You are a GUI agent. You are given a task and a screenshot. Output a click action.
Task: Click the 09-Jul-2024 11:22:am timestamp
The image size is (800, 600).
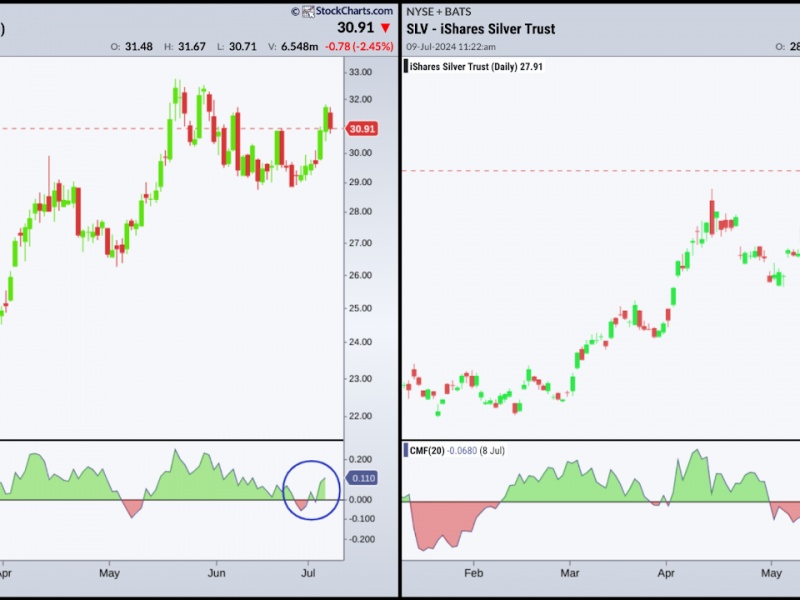tap(451, 47)
